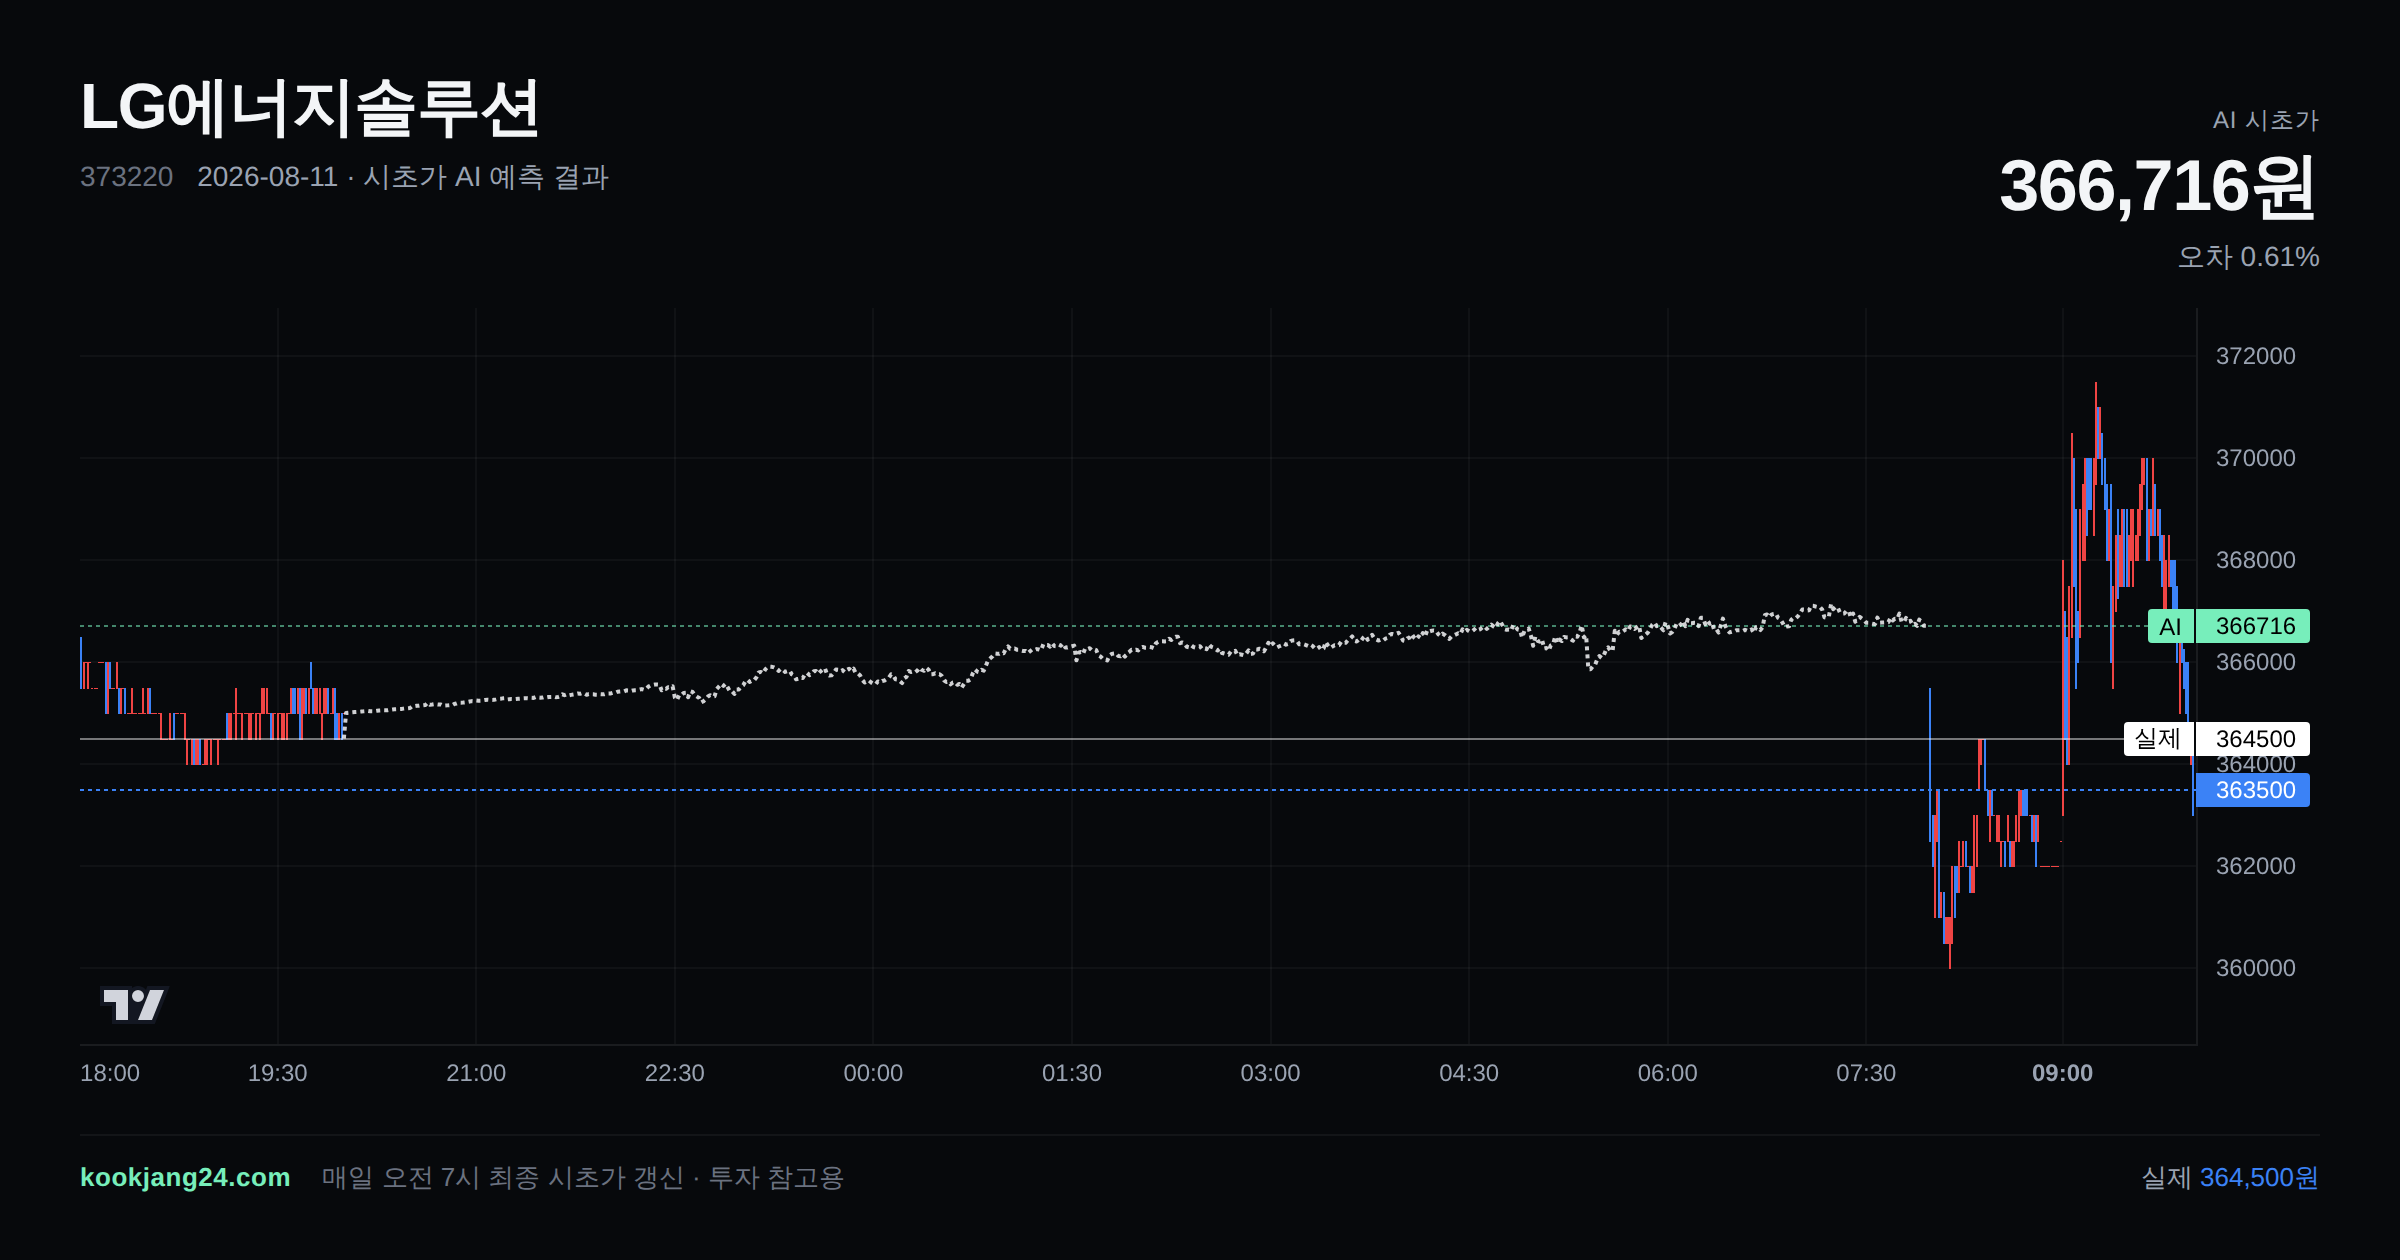Click the date subtitle 2026-08-11 시초가 AI 예측 결과
Image resolution: width=2400 pixels, height=1260 pixels.
(403, 177)
